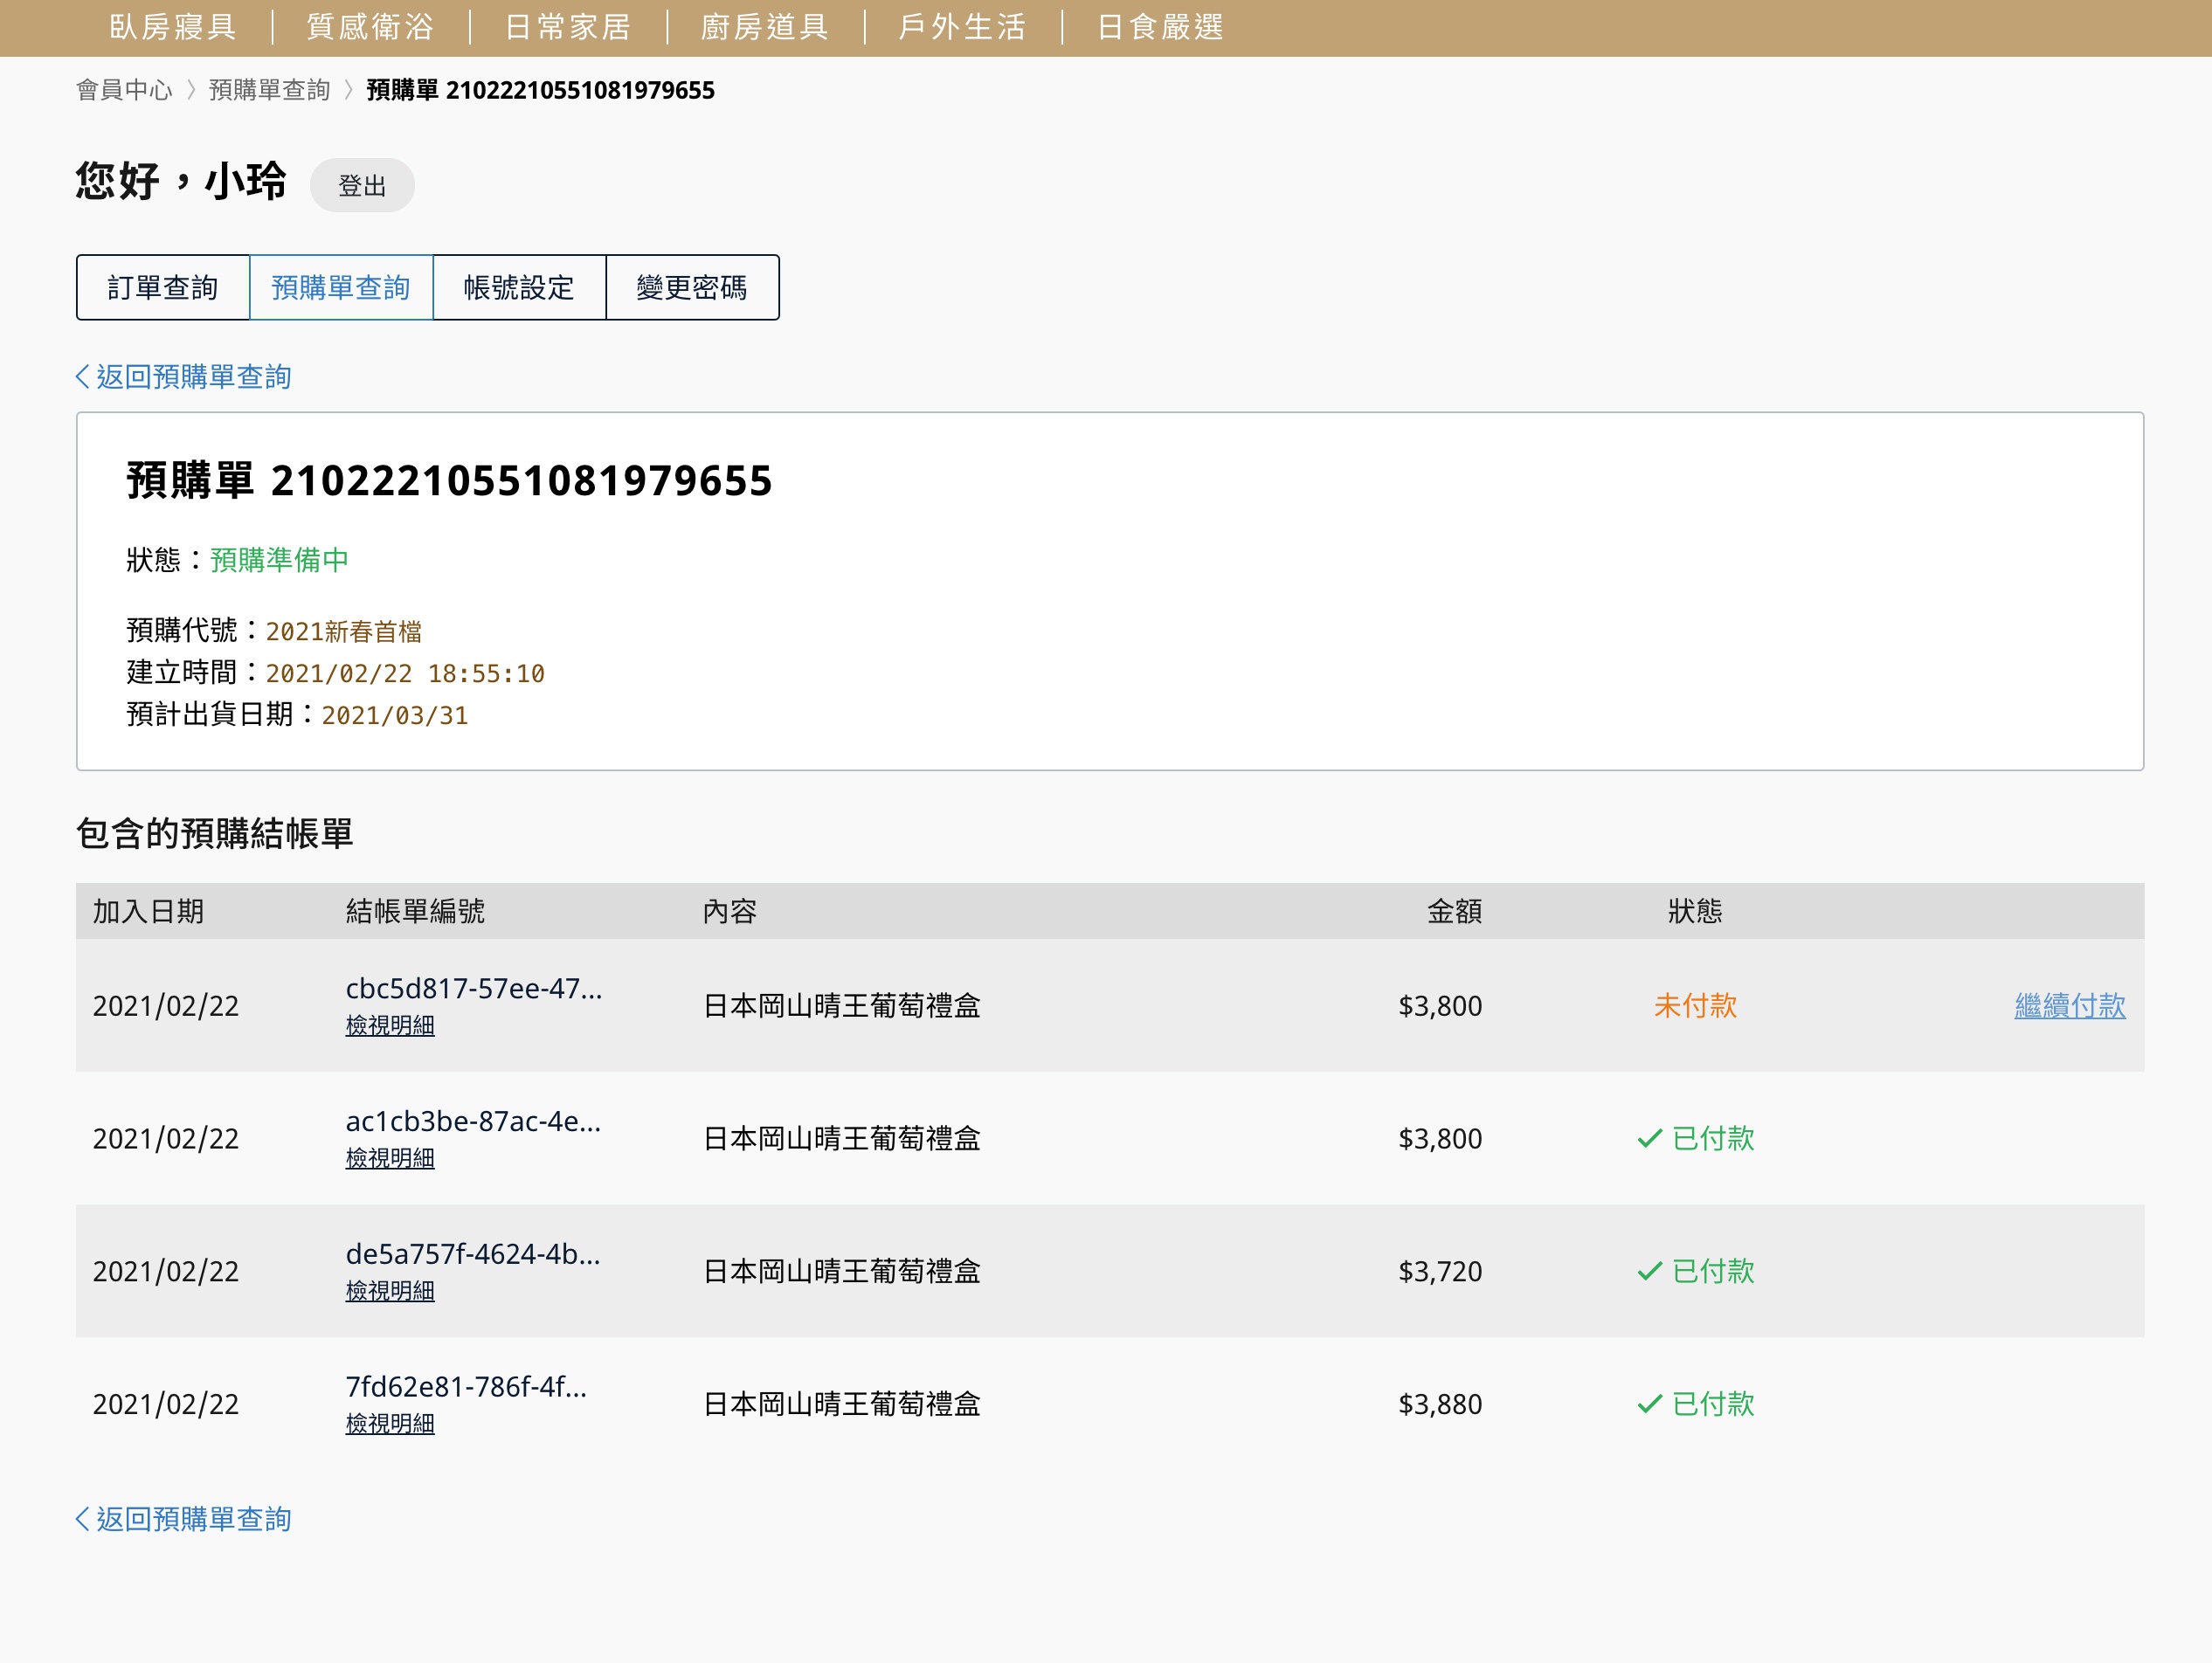Select 廚房道具 in the navigation bar
The width and height of the screenshot is (2212, 1663).
pos(765,27)
